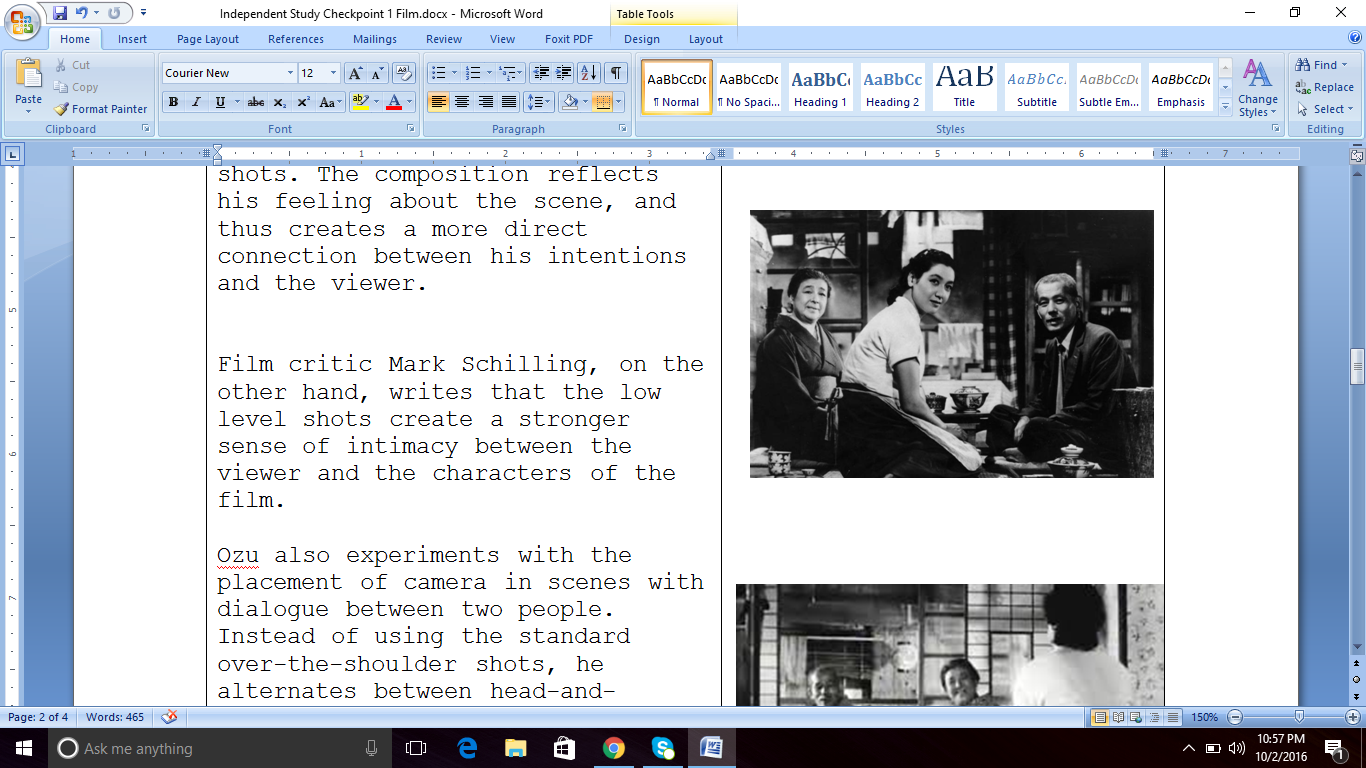
Task: Open Select dropdown in Editing group
Action: pos(1325,109)
